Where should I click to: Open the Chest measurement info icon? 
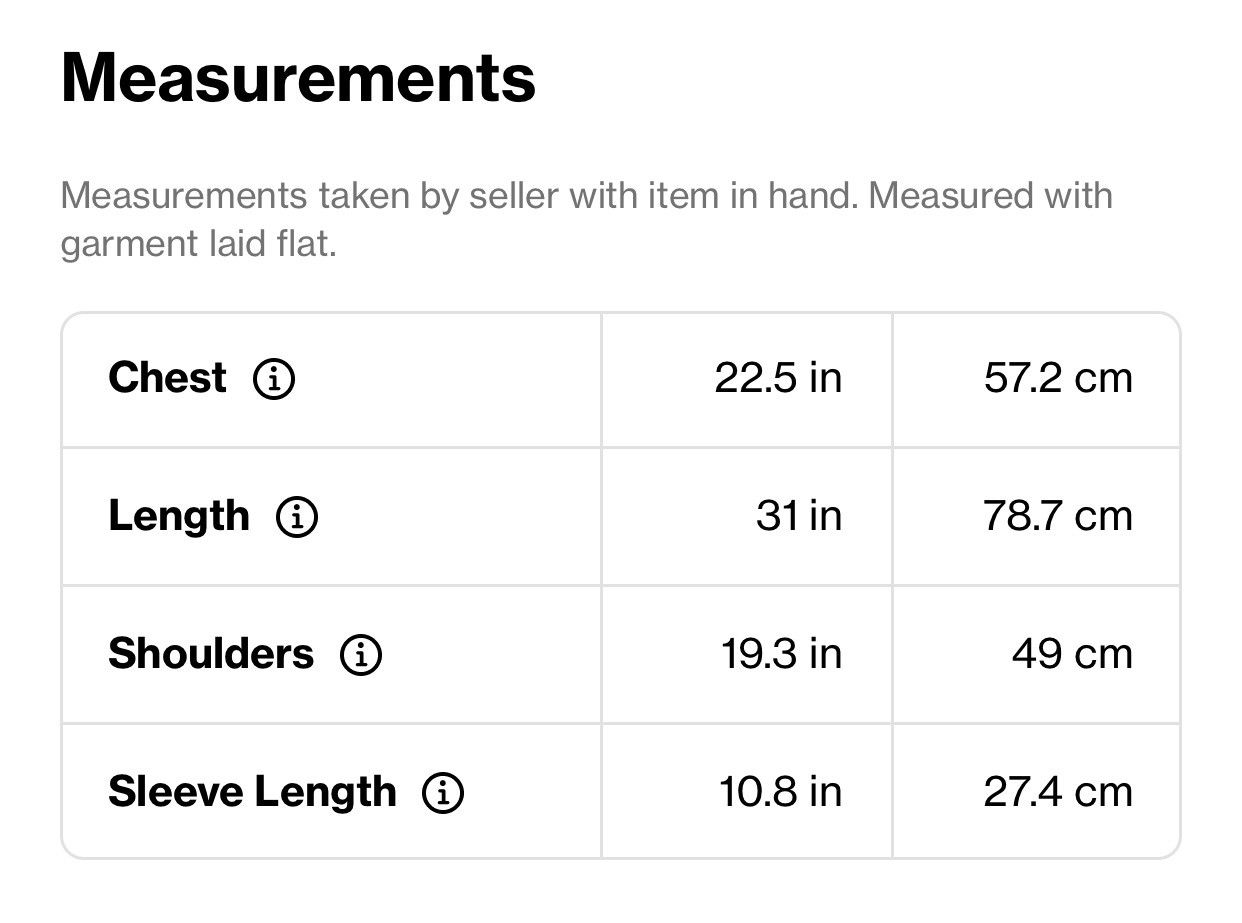coord(273,379)
